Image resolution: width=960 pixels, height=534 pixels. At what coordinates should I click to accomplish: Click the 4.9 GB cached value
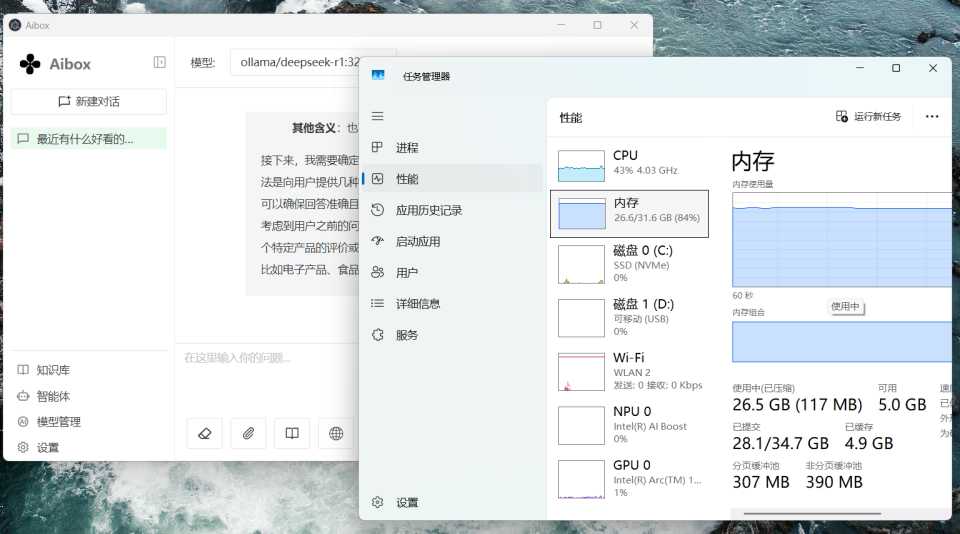point(869,443)
